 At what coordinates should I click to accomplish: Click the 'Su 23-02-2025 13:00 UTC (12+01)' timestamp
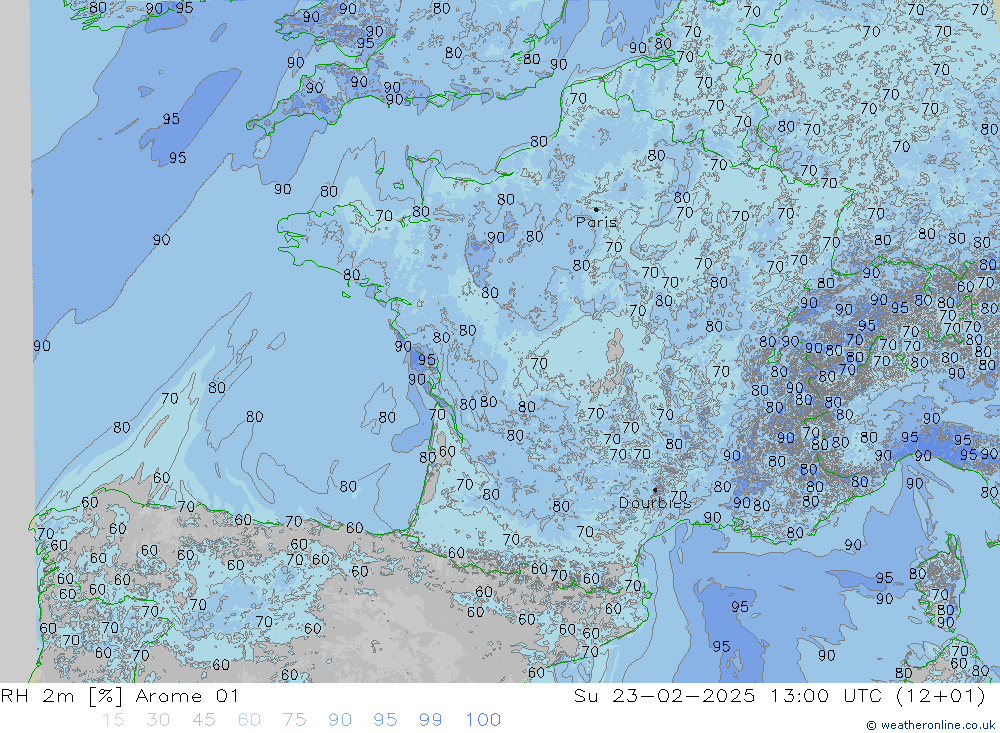point(780,696)
